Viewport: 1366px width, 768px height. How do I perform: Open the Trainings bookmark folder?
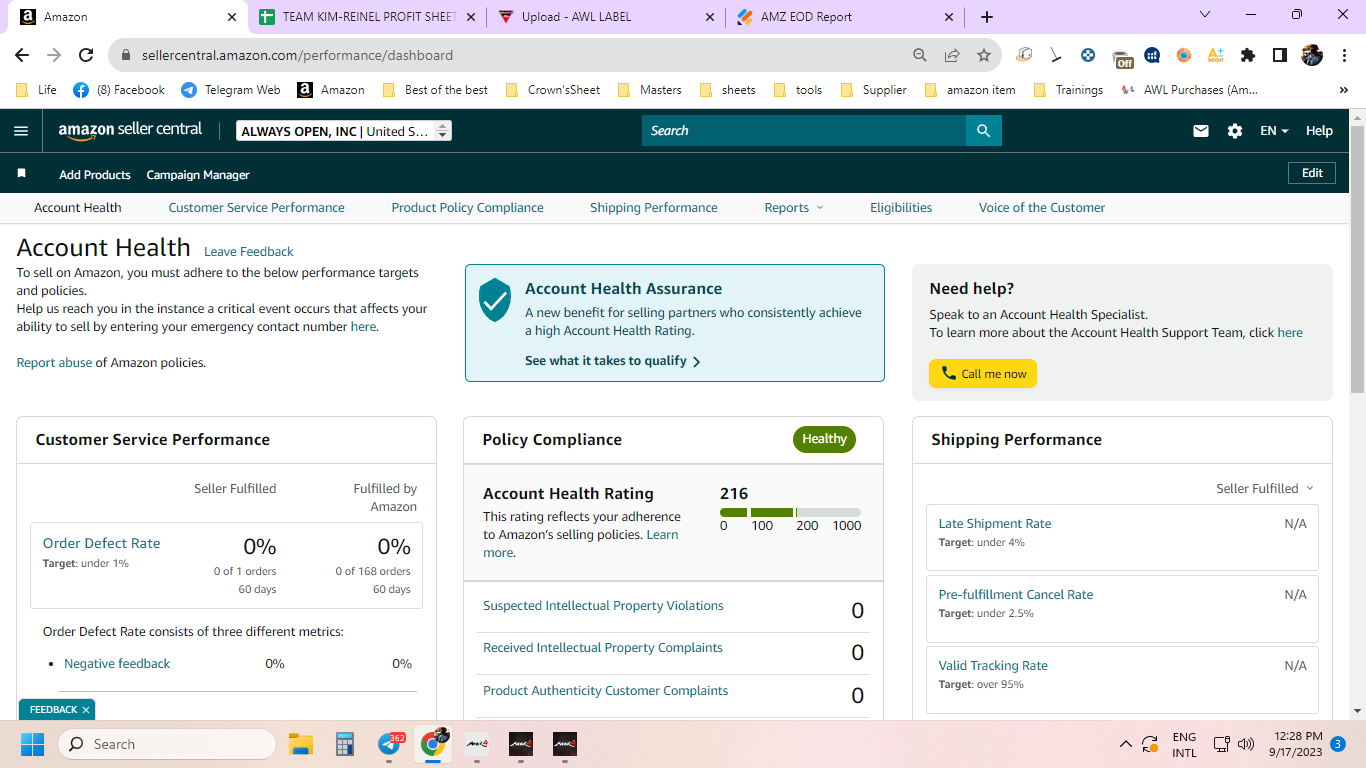point(1068,90)
